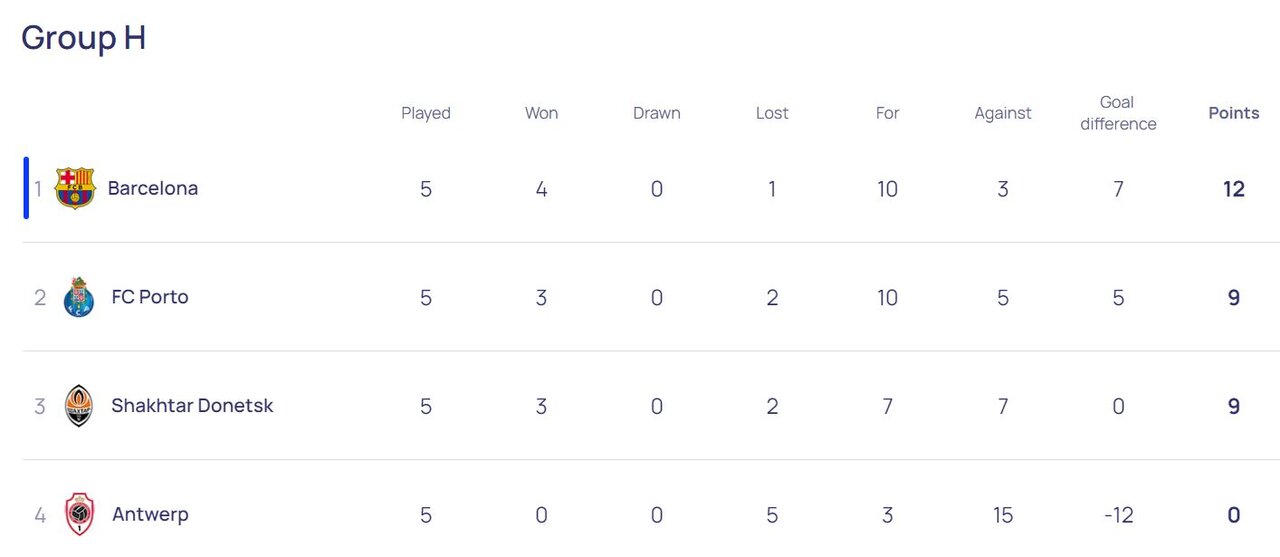Click the Antwerp club crest icon
The image size is (1280, 557).
pyautogui.click(x=79, y=514)
